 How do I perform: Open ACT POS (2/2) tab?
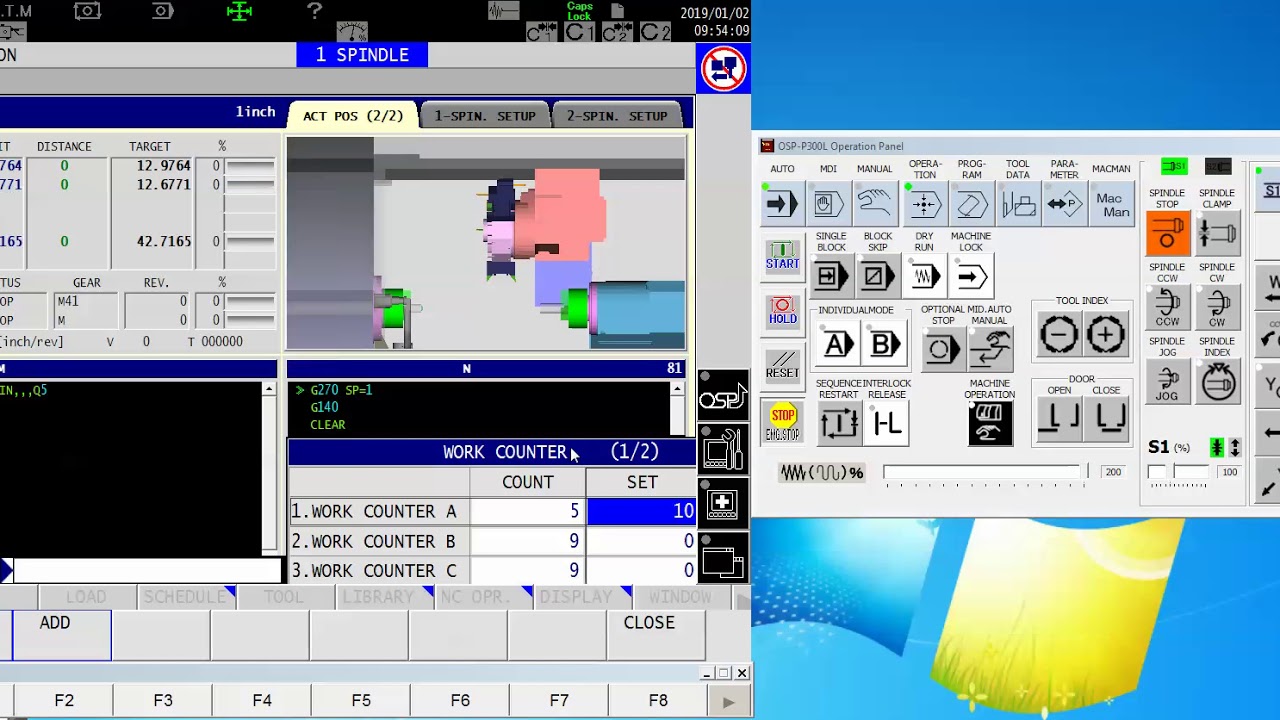coord(353,115)
